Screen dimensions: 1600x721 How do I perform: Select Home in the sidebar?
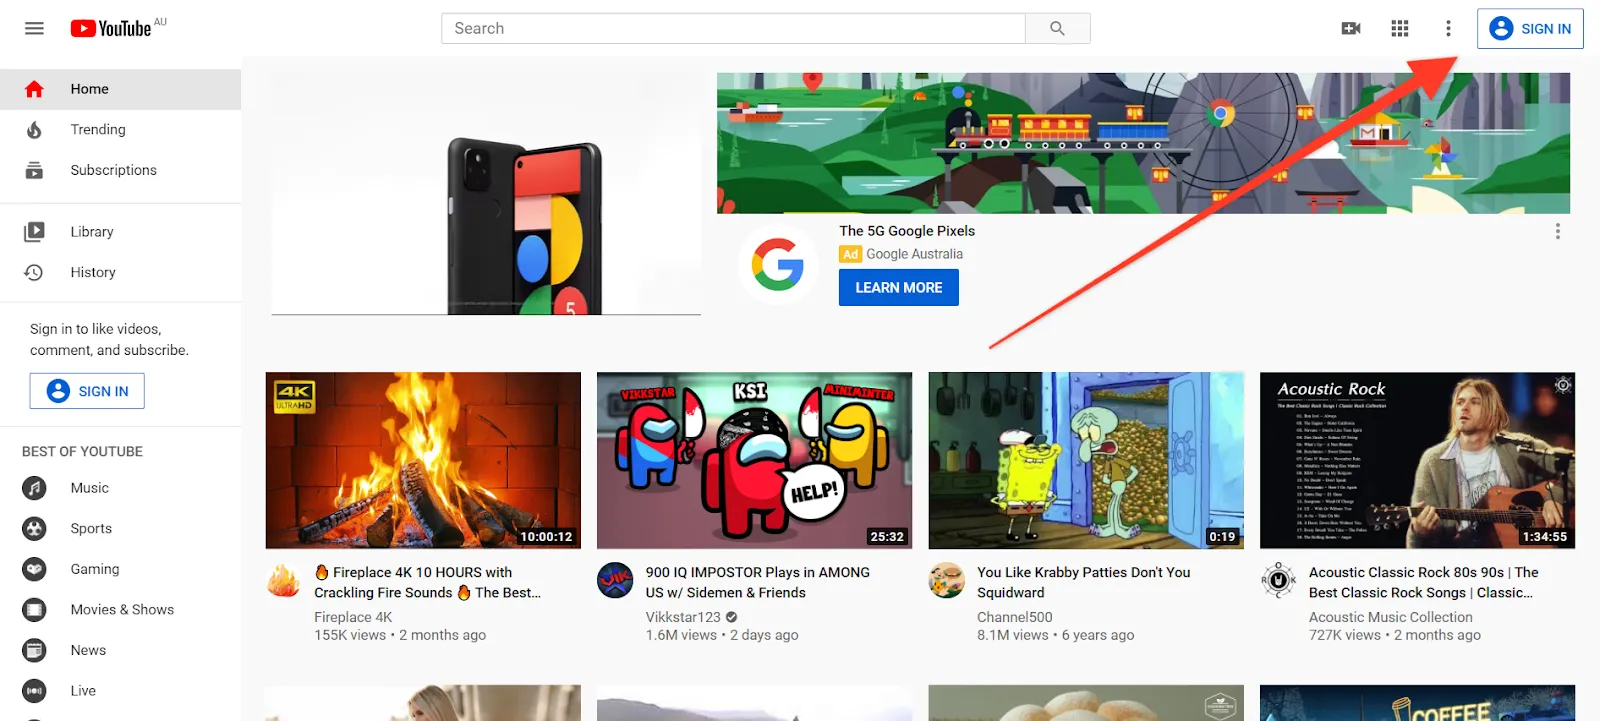tap(120, 89)
